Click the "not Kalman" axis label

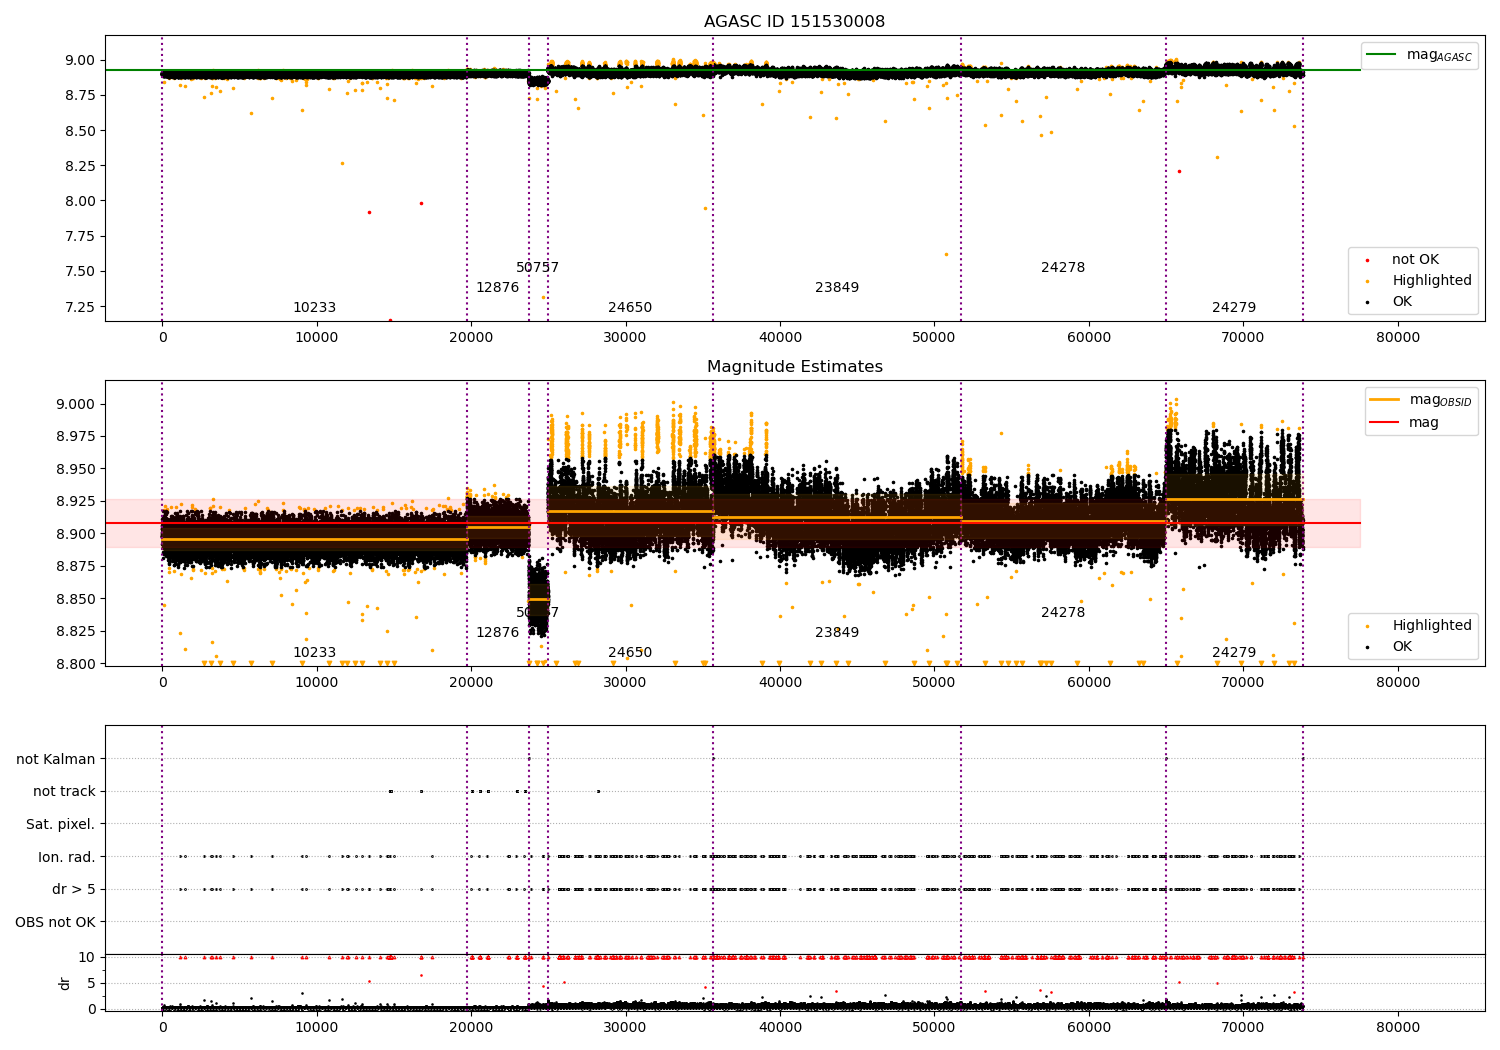click(56, 760)
